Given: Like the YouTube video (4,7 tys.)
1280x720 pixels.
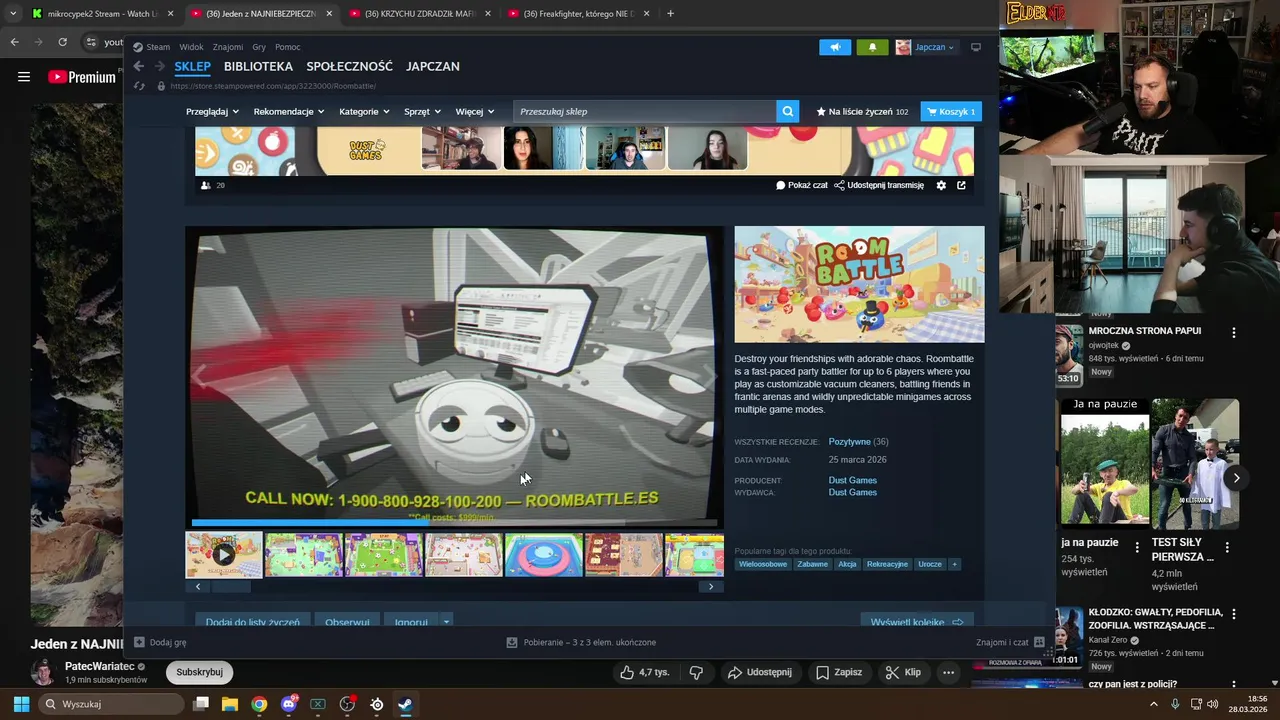Looking at the screenshot, I should pyautogui.click(x=644, y=672).
